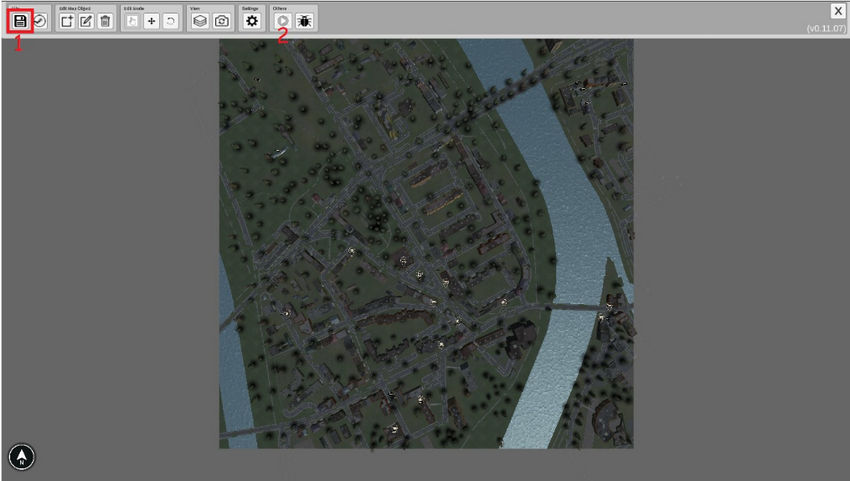Open Settings with the gear icon
850x481 pixels.
(252, 21)
